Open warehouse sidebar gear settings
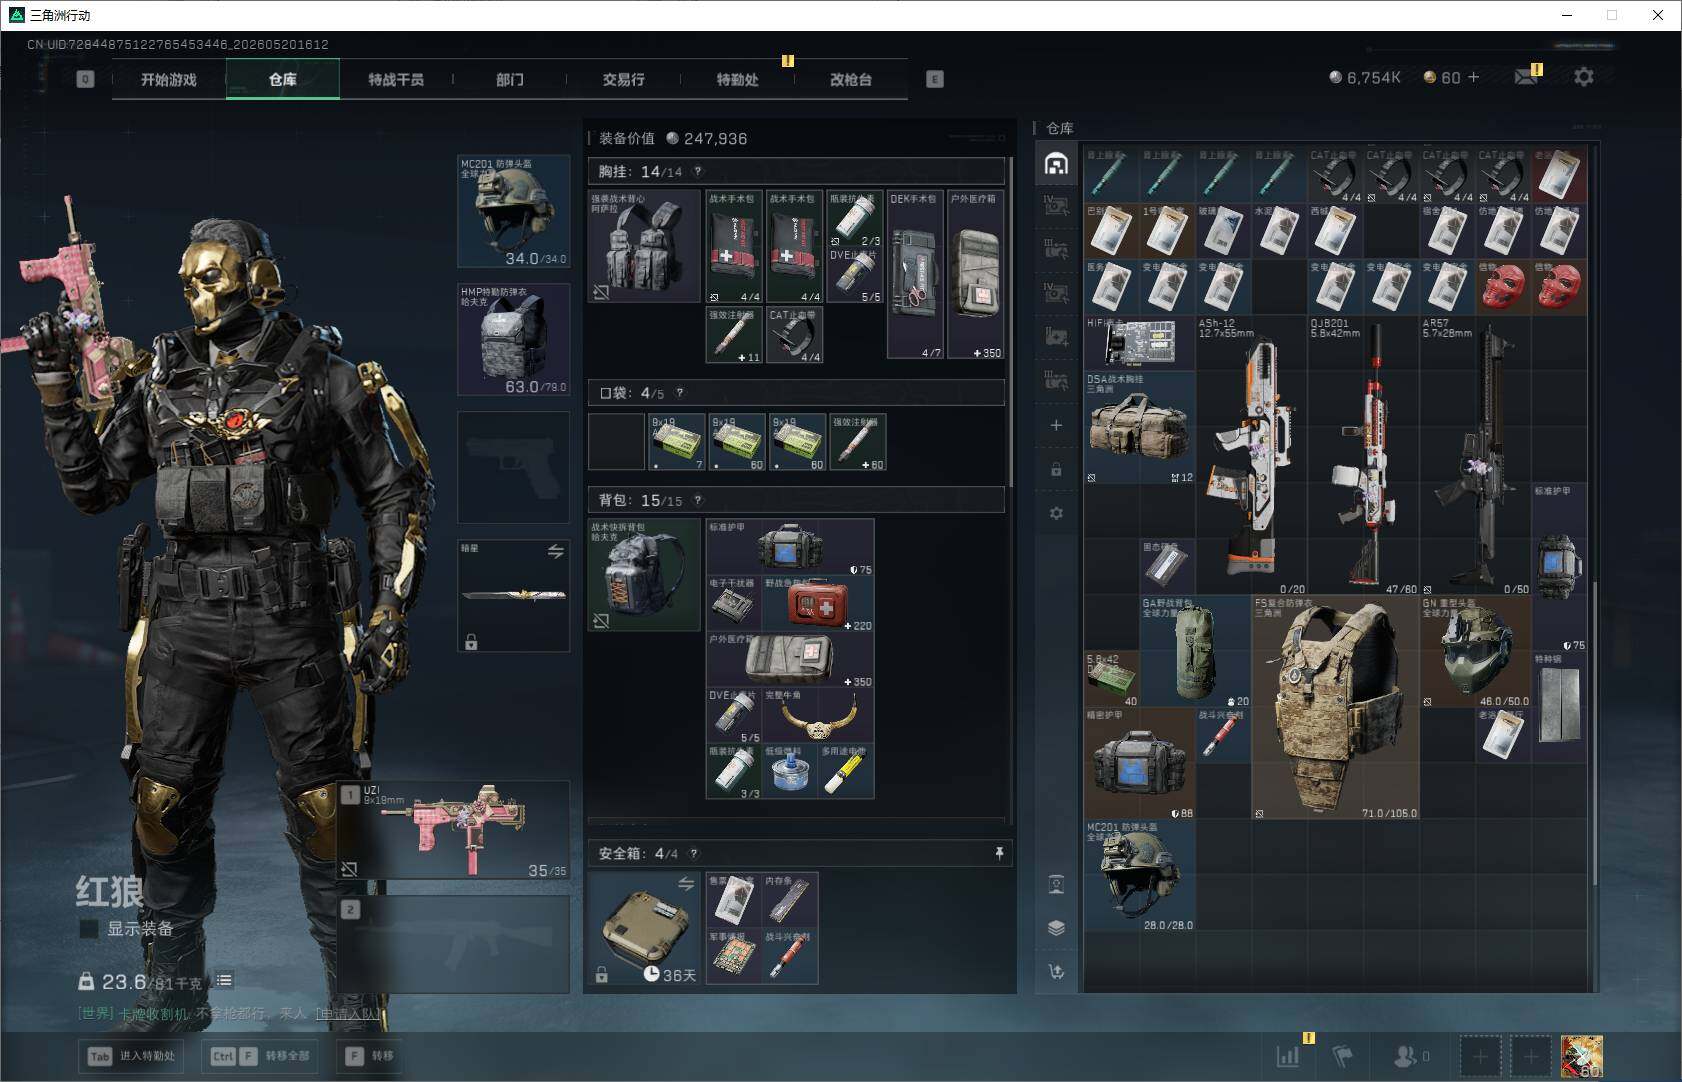The width and height of the screenshot is (1682, 1082). pyautogui.click(x=1056, y=513)
